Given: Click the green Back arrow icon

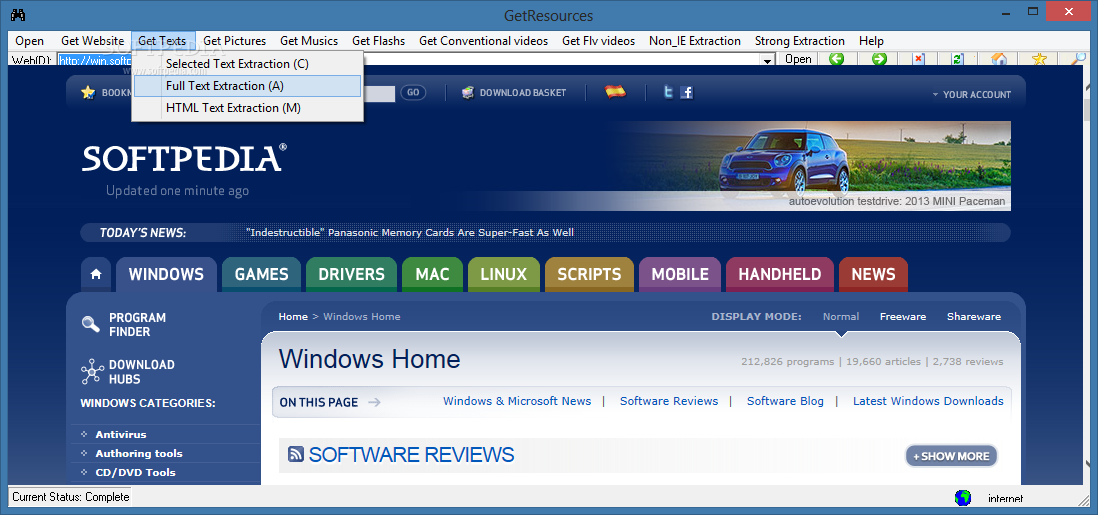Looking at the screenshot, I should 836,59.
